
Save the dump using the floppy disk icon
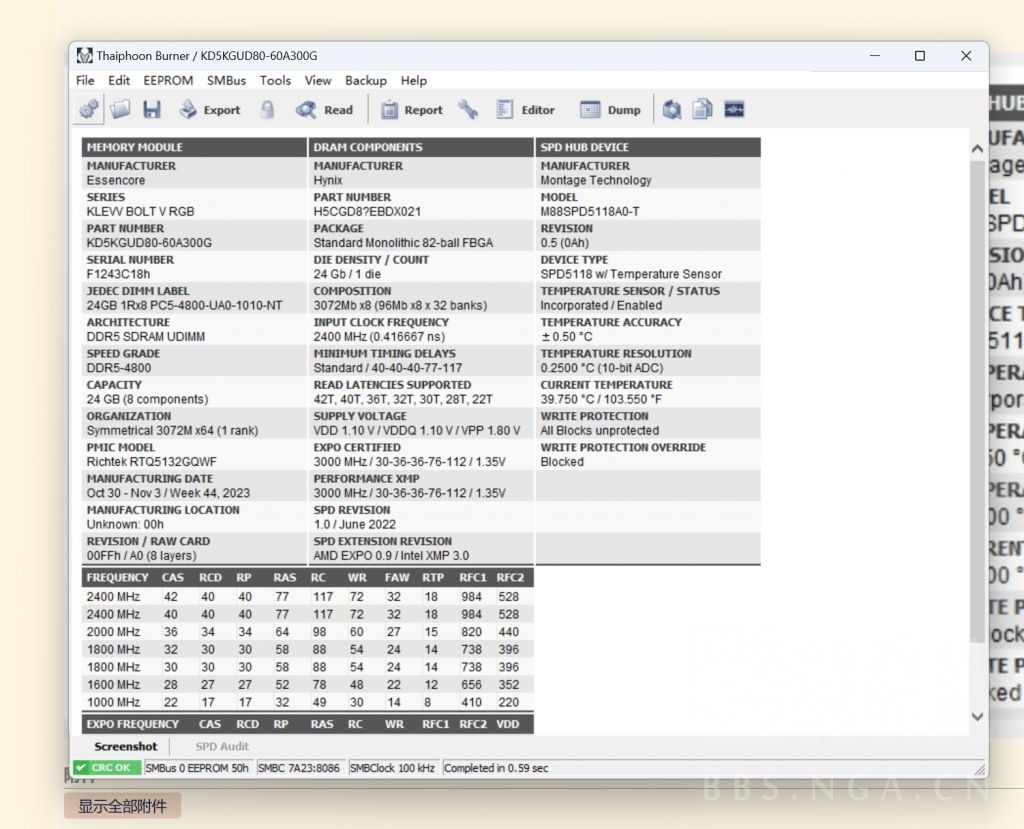(x=152, y=110)
